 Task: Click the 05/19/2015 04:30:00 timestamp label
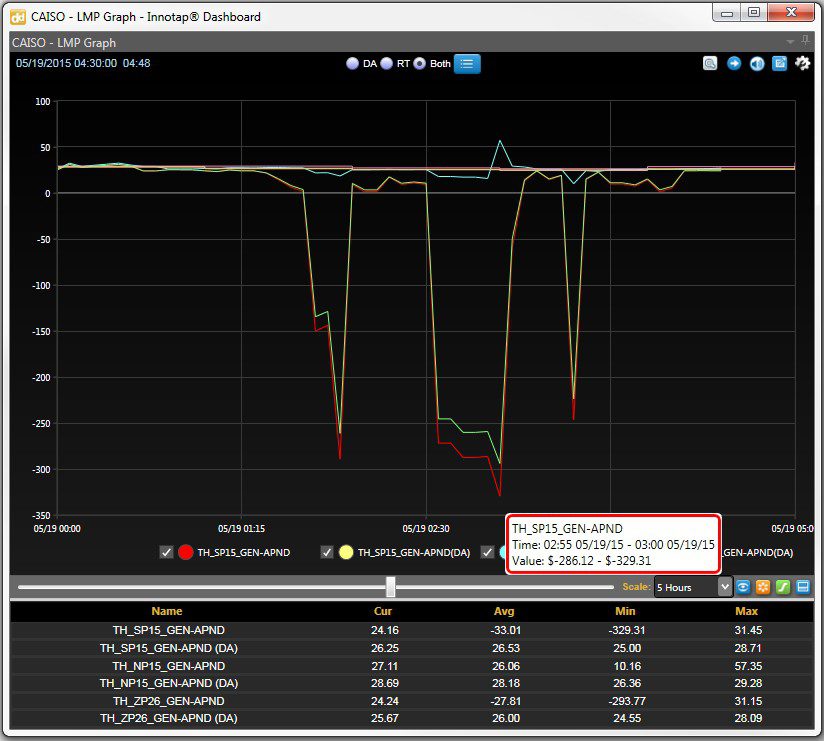(x=66, y=63)
